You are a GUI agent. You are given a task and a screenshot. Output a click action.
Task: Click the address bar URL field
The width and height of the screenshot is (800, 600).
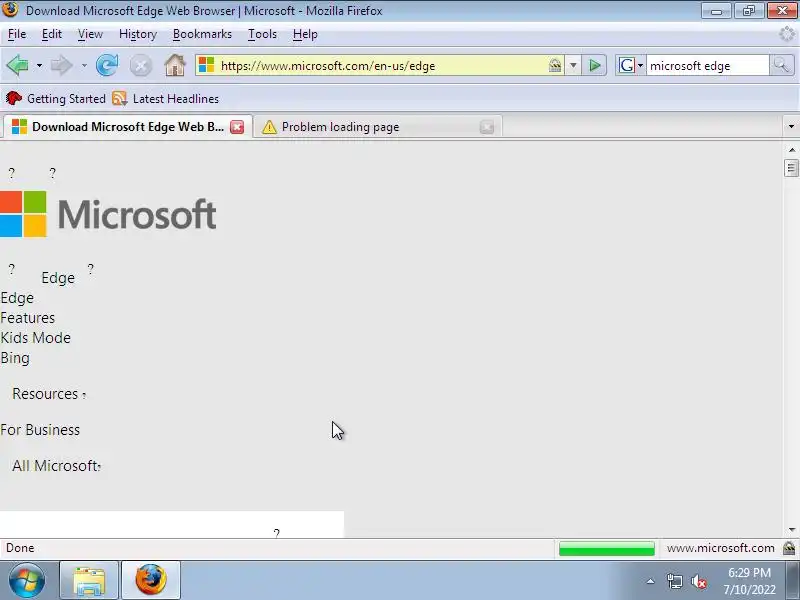coord(380,65)
